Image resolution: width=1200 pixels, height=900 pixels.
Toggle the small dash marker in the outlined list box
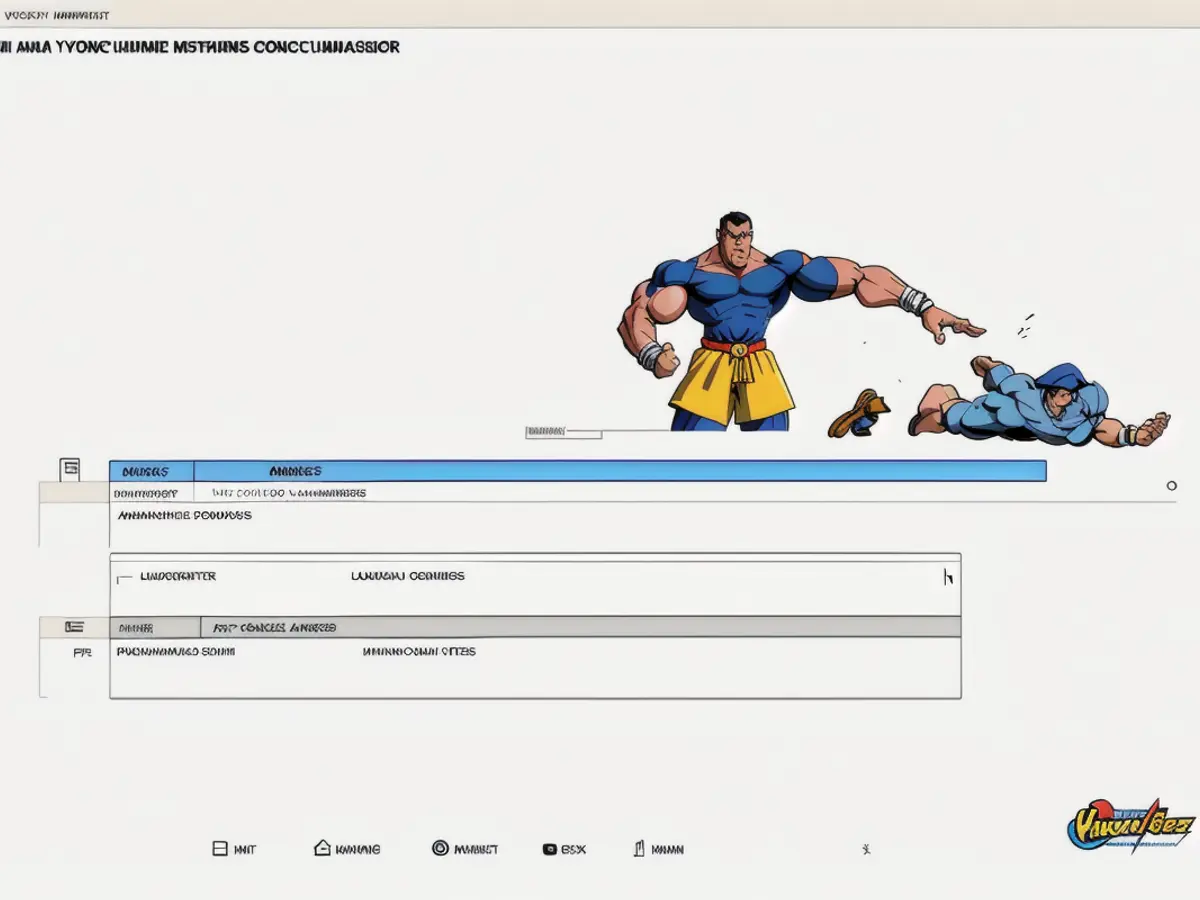(124, 578)
